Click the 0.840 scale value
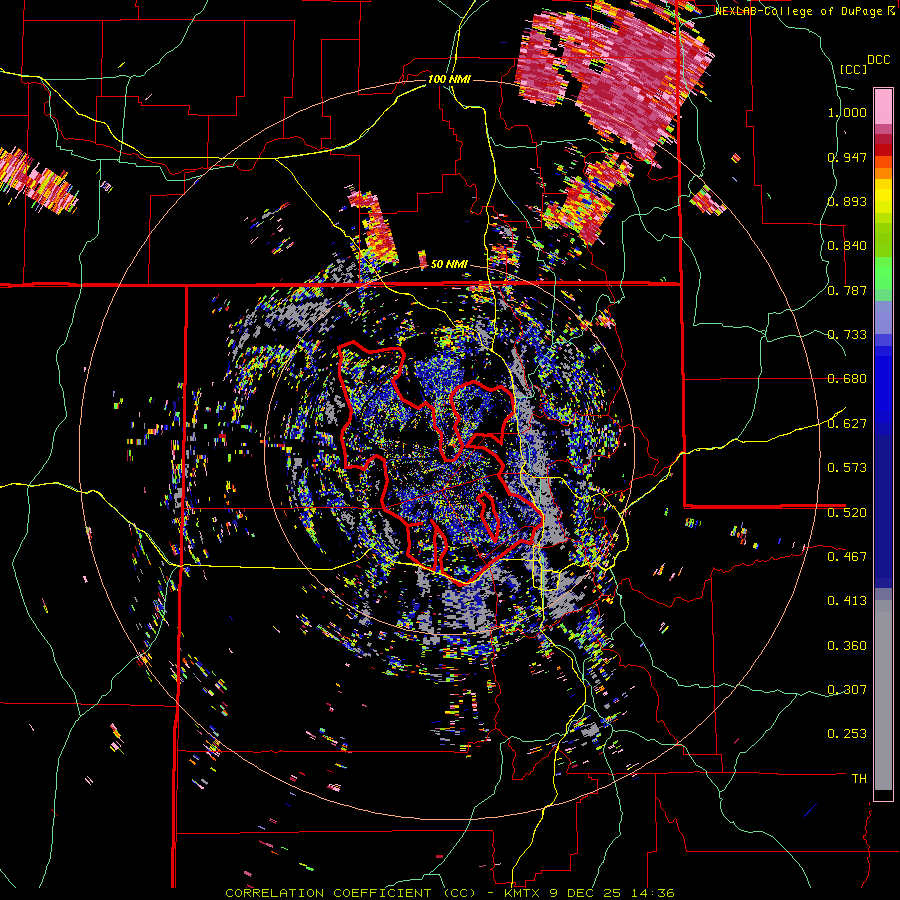900x900 pixels. point(847,246)
